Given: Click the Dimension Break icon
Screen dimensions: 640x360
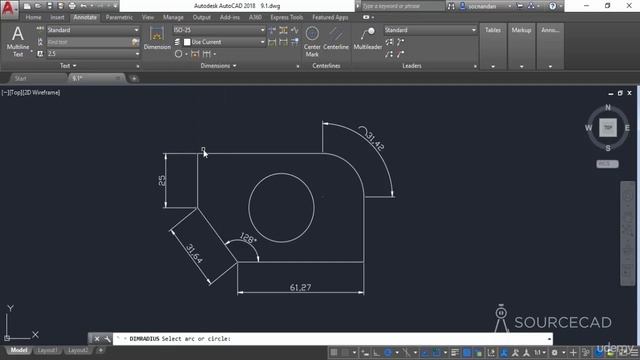Looking at the screenshot, I should tap(272, 30).
